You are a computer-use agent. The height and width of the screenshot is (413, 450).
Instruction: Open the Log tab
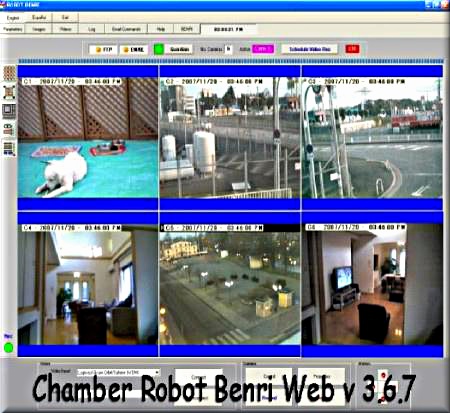92,29
